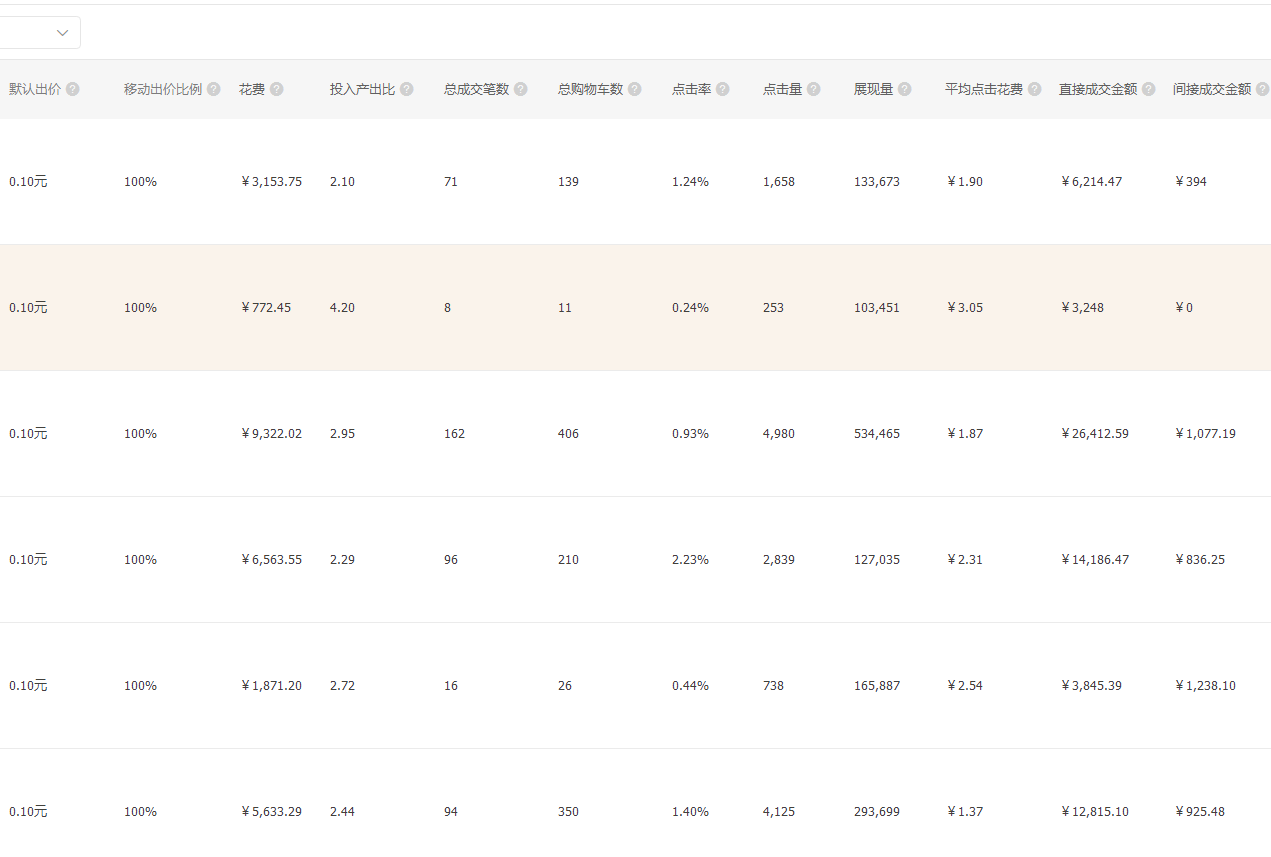This screenshot has height=857, width=1271.
Task: Open the help icon next to 点击量
Action: 814,88
